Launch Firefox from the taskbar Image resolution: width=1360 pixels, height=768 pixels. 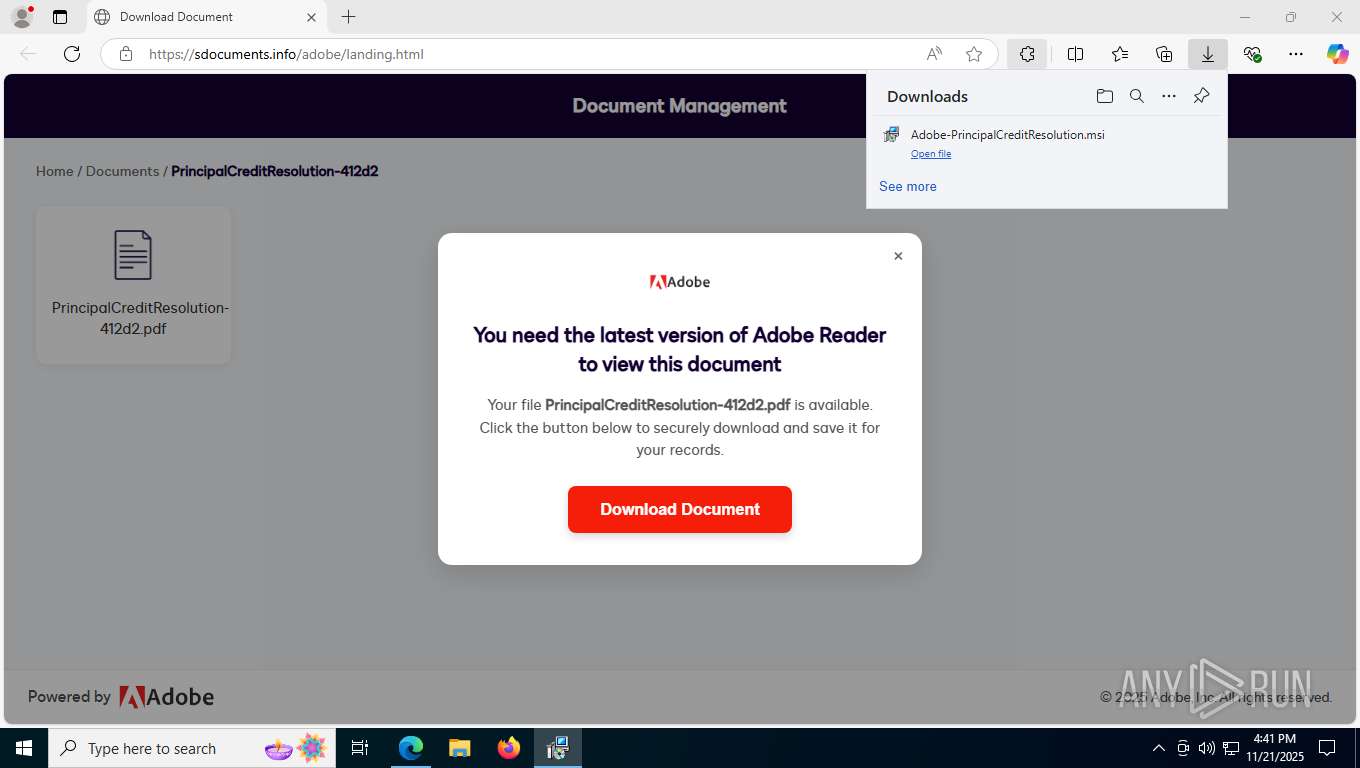[508, 748]
